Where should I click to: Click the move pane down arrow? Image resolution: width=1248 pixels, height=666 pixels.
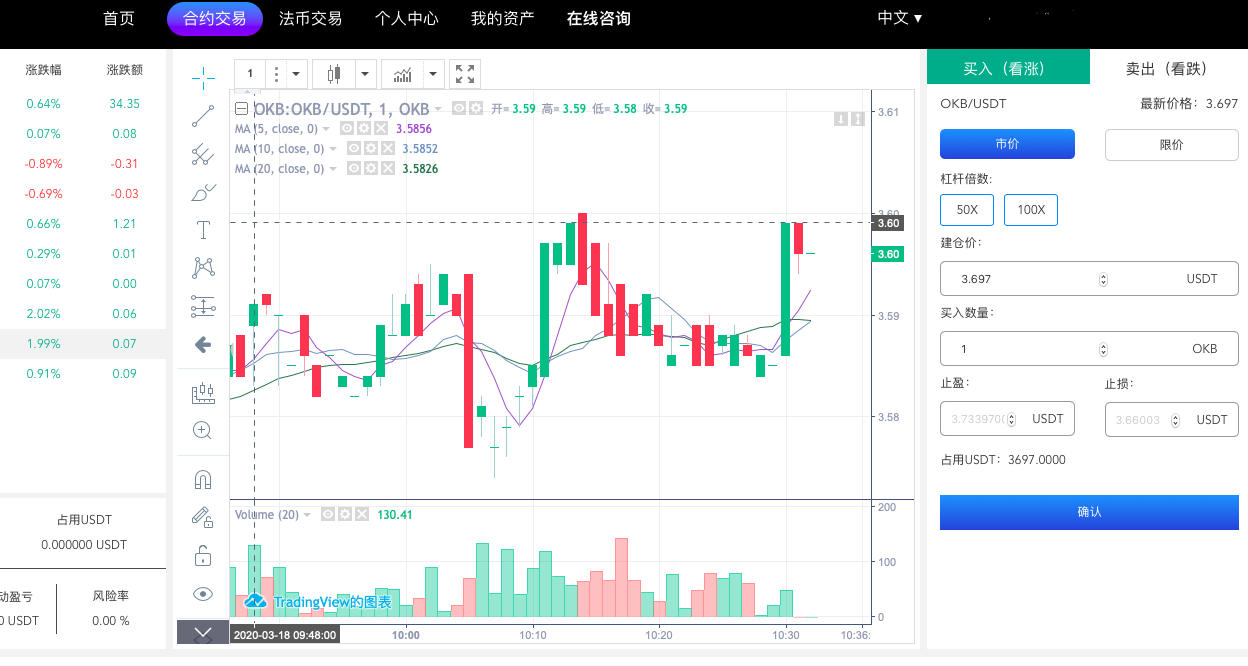pyautogui.click(x=842, y=119)
